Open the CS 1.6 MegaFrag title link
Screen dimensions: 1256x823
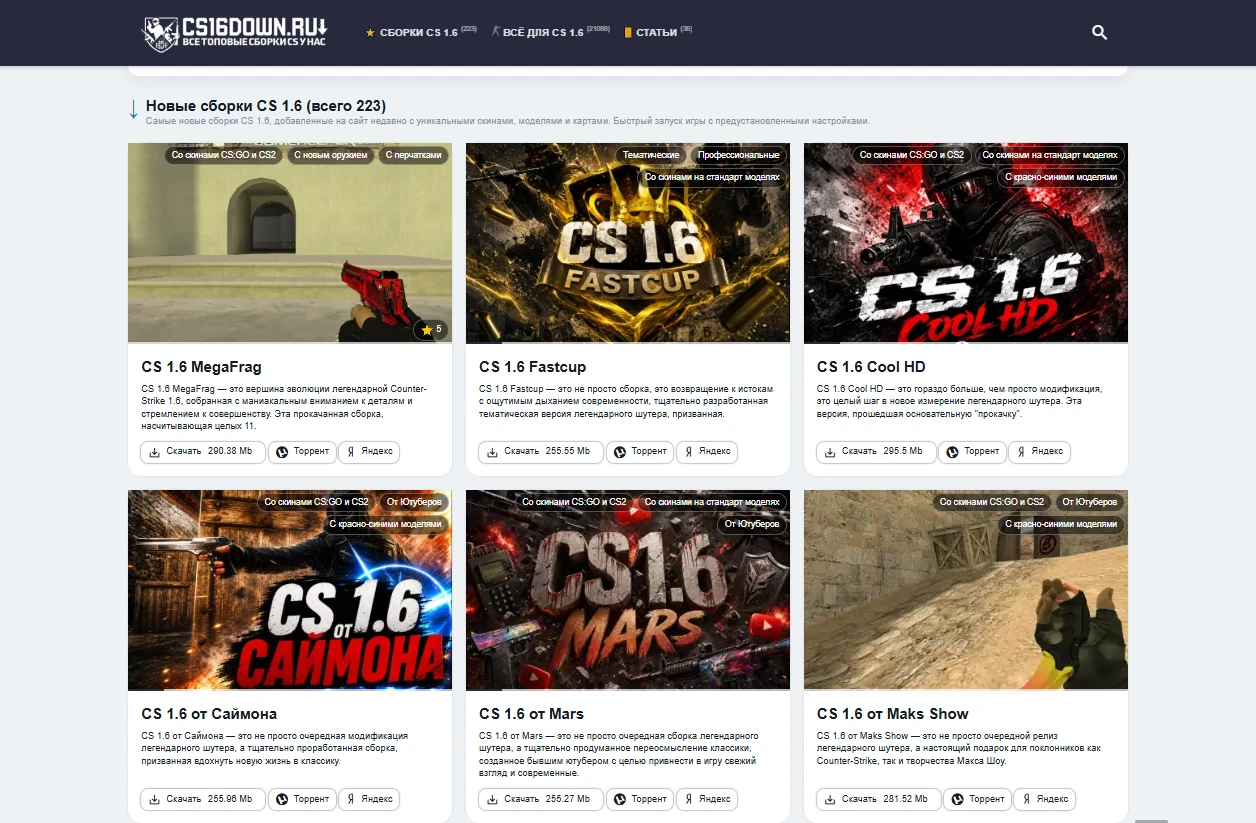[201, 367]
